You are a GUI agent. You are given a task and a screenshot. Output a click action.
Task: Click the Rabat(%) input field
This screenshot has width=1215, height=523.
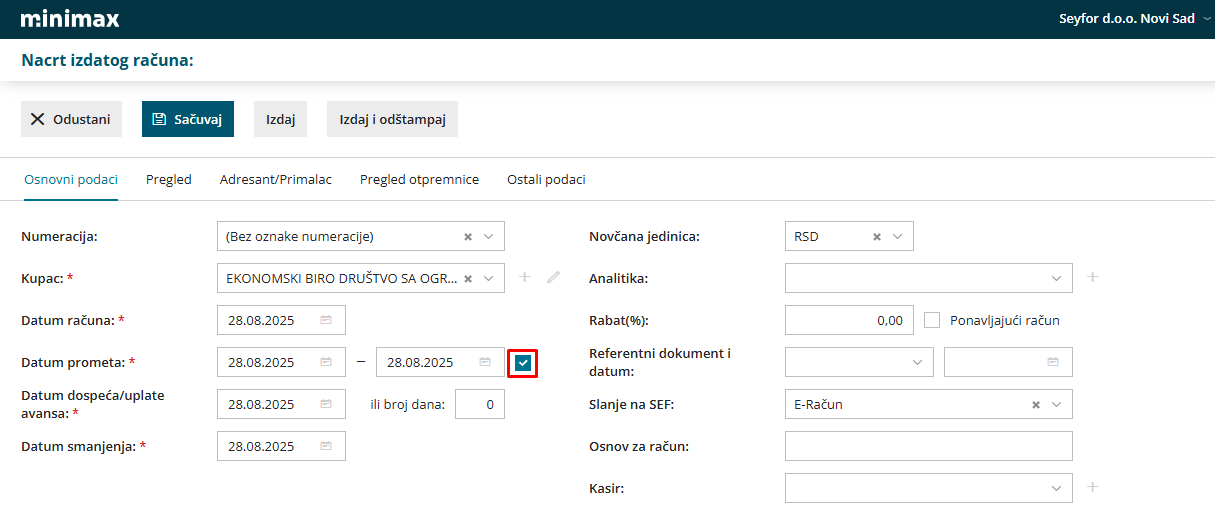(x=849, y=321)
